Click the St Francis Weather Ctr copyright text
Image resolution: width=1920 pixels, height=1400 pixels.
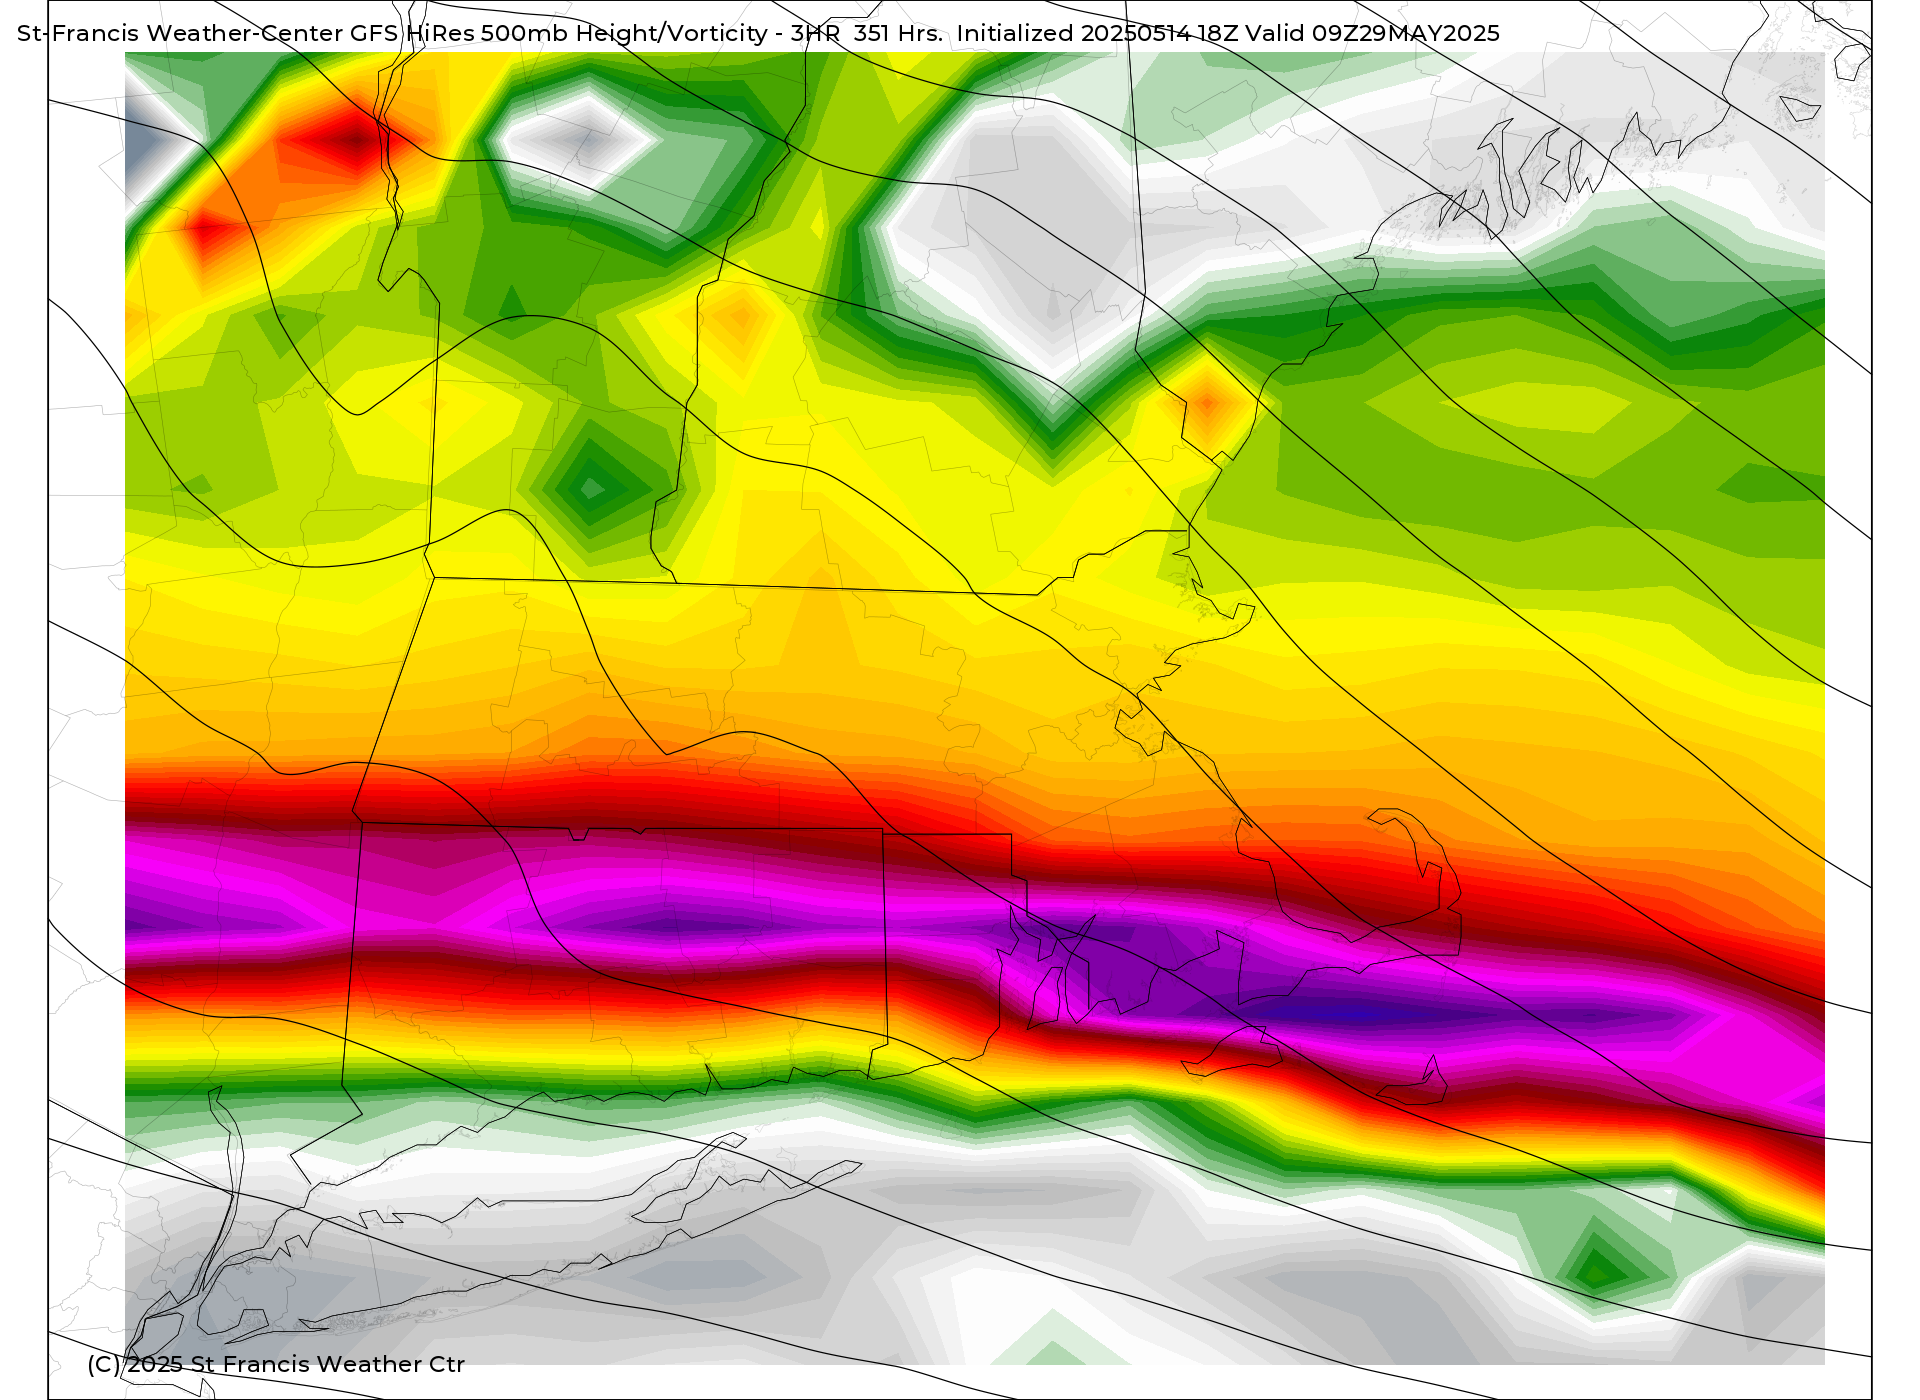[276, 1364]
